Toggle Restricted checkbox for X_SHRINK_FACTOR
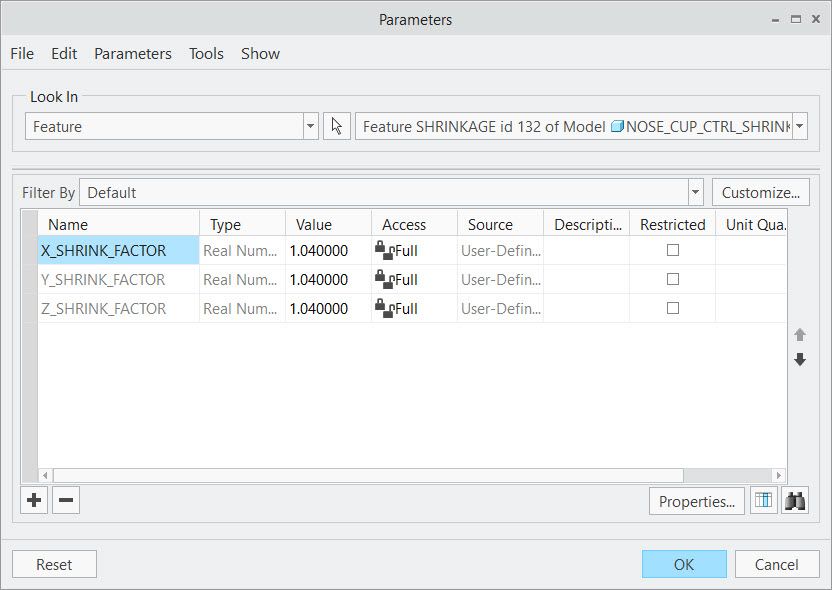 click(x=673, y=251)
